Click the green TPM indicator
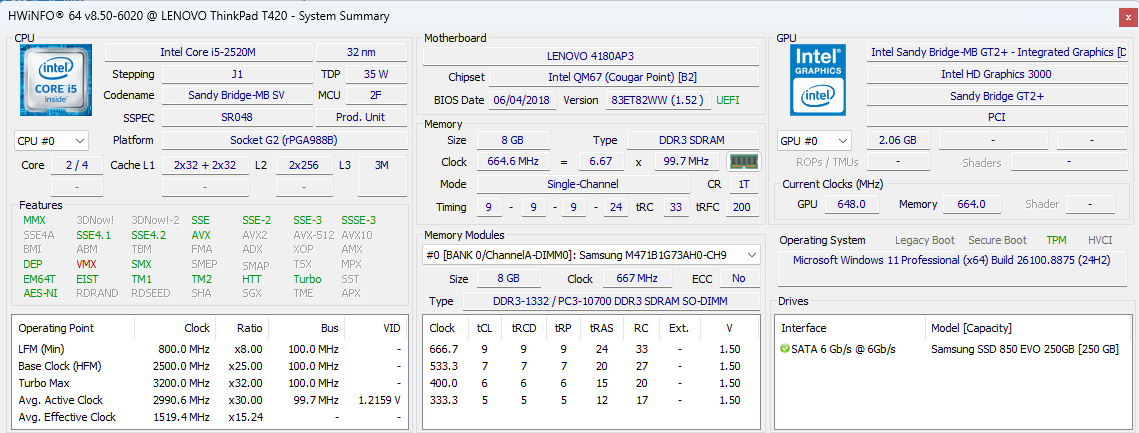This screenshot has height=433, width=1139. pyautogui.click(x=1056, y=240)
